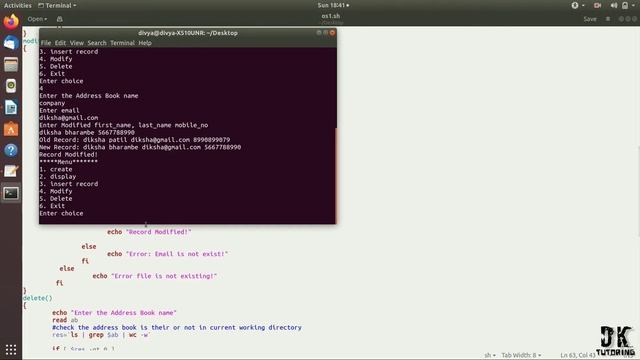Open the Tab Width selector

(521, 355)
